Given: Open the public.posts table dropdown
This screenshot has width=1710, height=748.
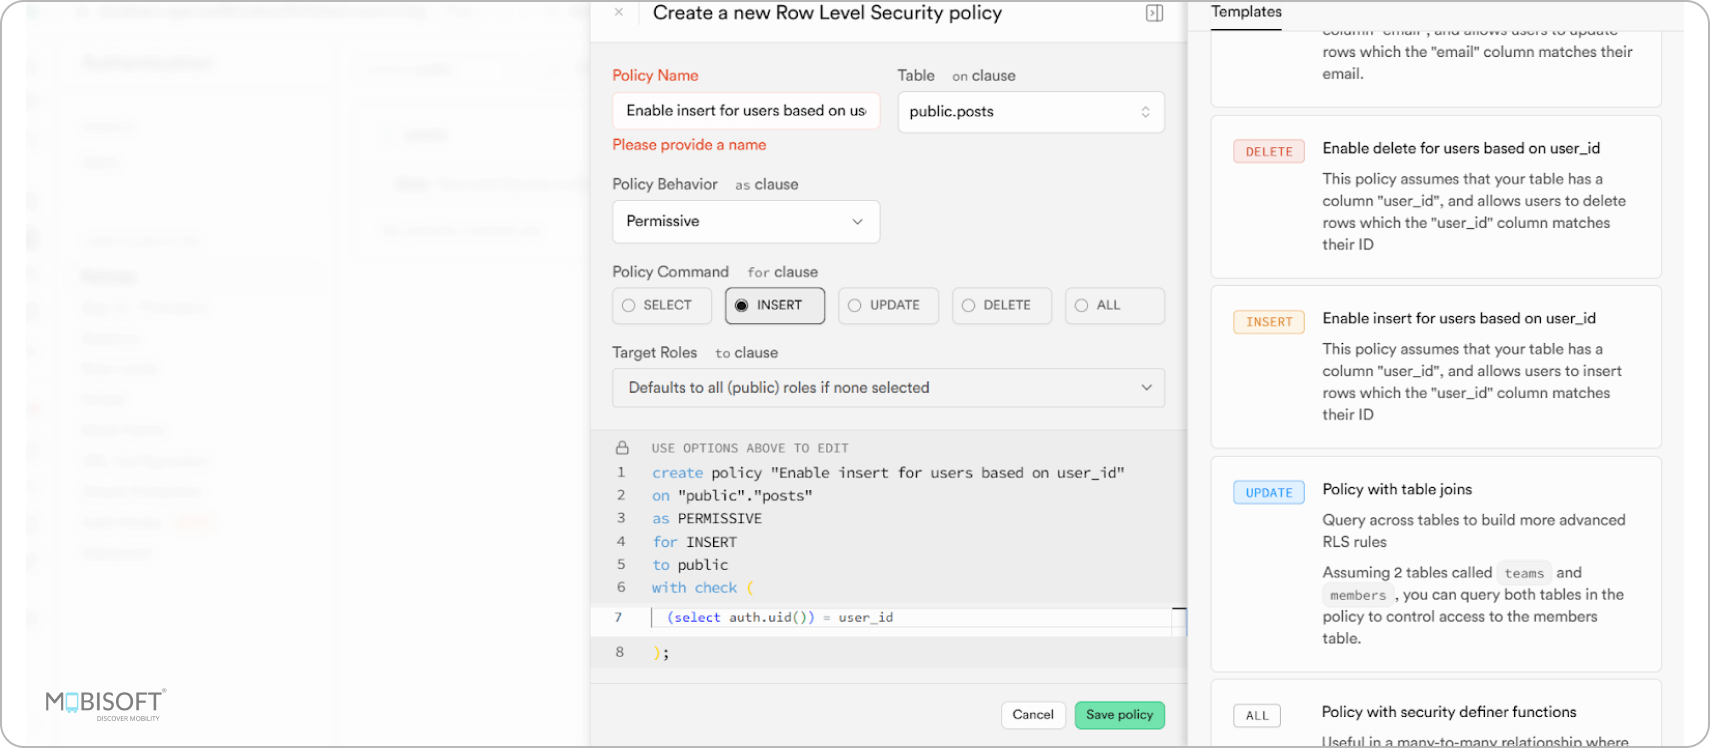Looking at the screenshot, I should click(x=1031, y=112).
